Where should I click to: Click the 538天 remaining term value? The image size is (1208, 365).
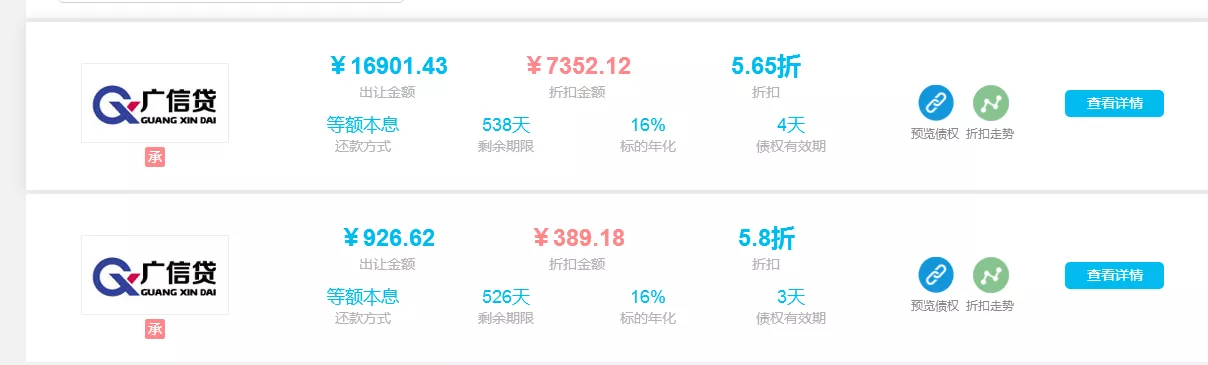click(506, 126)
